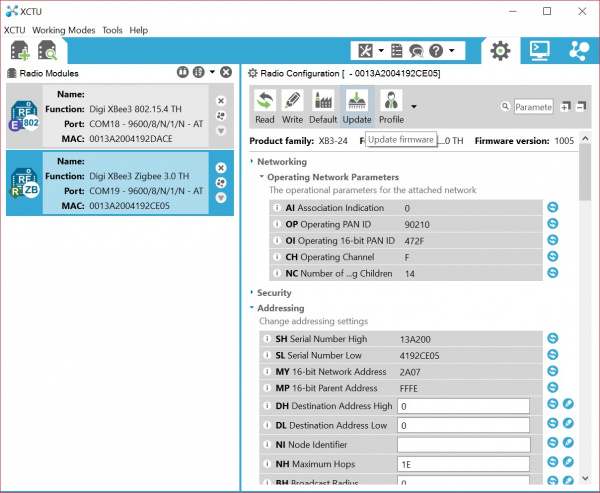Write the DL Destination Address Low value

(568, 423)
